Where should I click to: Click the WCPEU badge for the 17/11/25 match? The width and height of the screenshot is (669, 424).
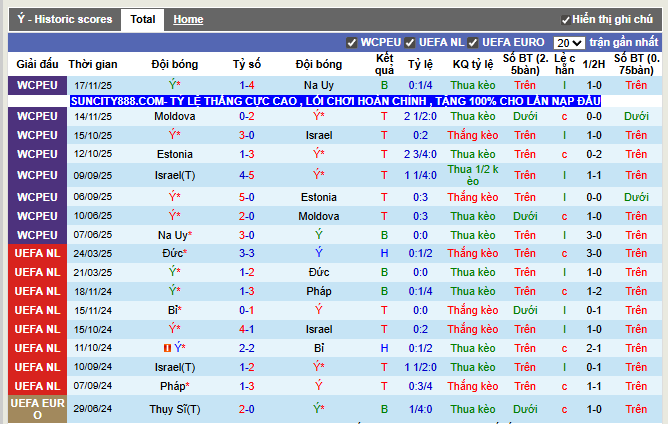37,86
